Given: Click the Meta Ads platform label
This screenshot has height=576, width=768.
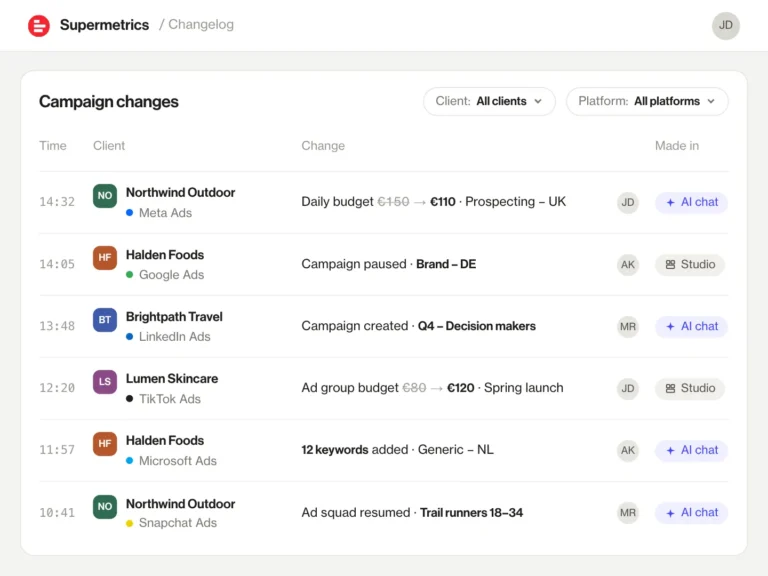Looking at the screenshot, I should point(165,213).
